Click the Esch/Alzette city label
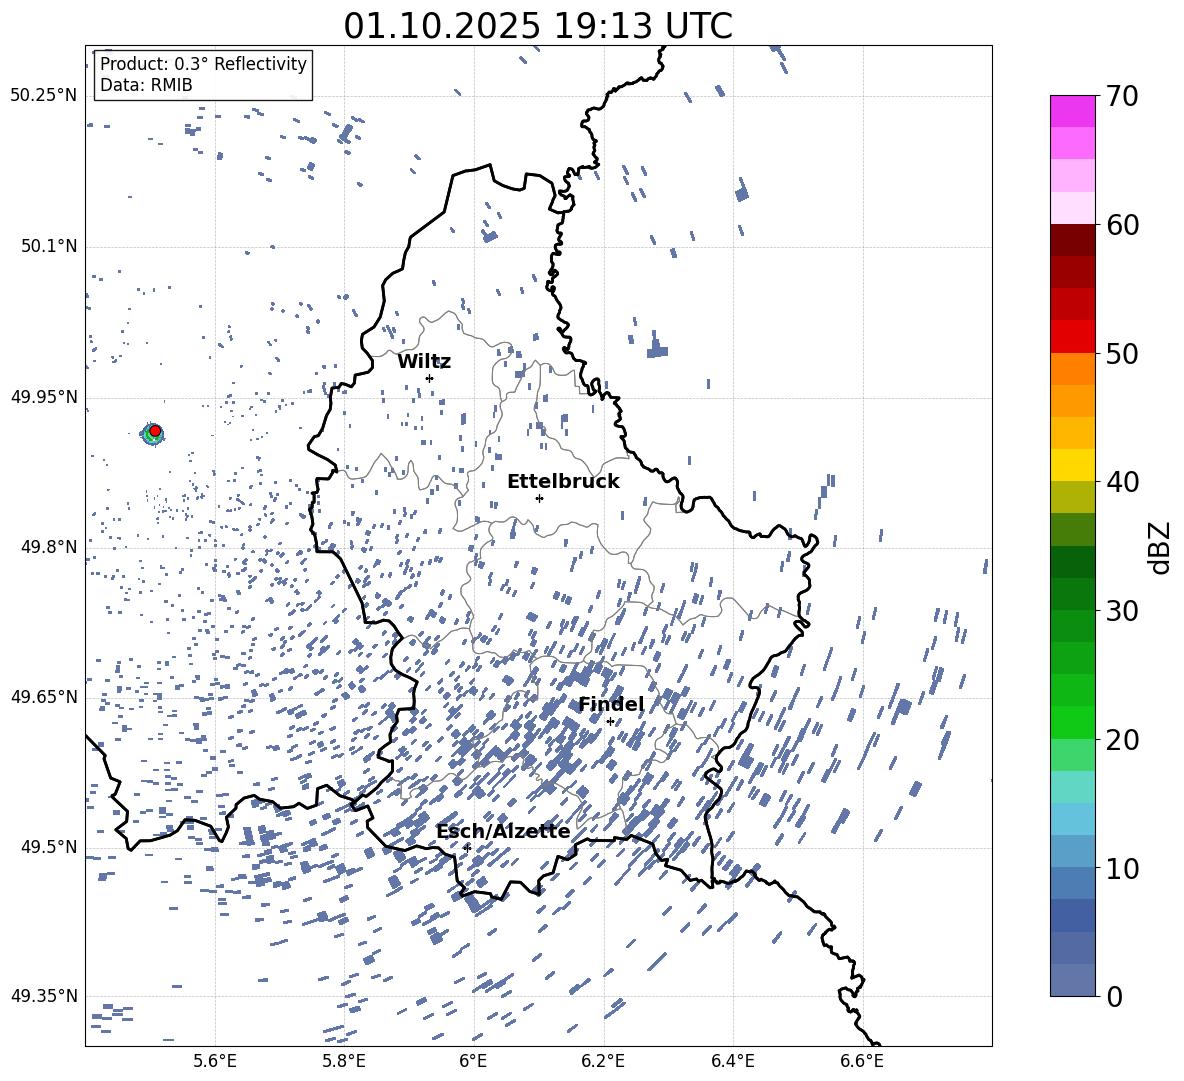 tap(503, 831)
